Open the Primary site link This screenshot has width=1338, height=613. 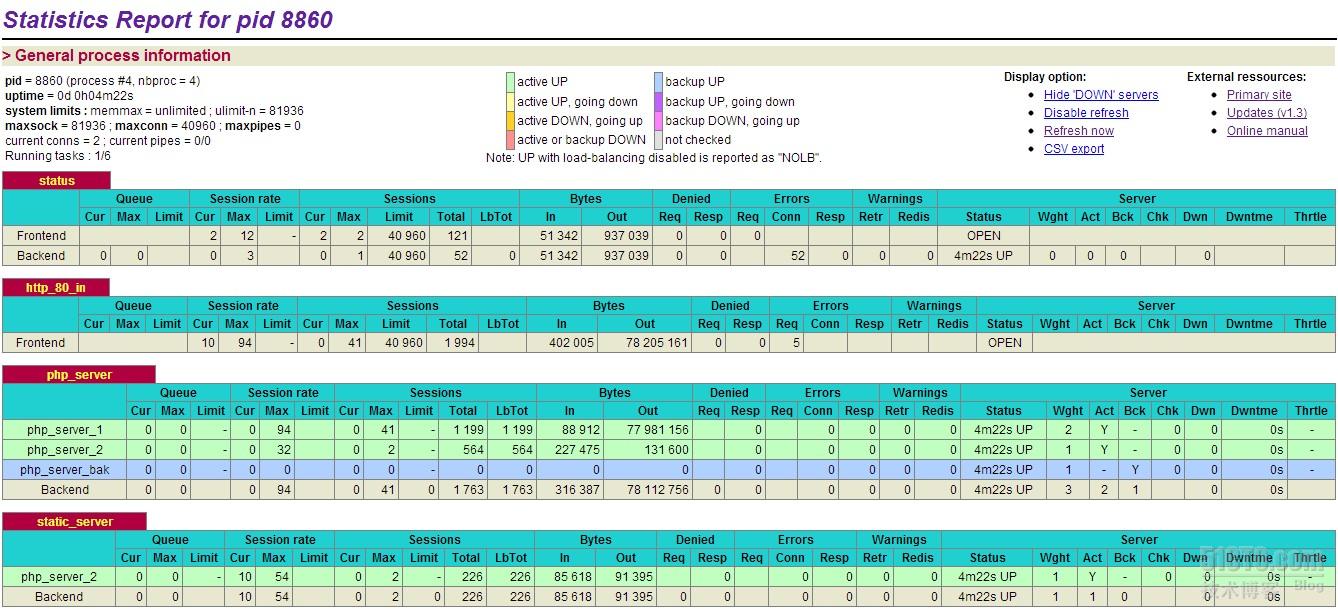pyautogui.click(x=1259, y=95)
